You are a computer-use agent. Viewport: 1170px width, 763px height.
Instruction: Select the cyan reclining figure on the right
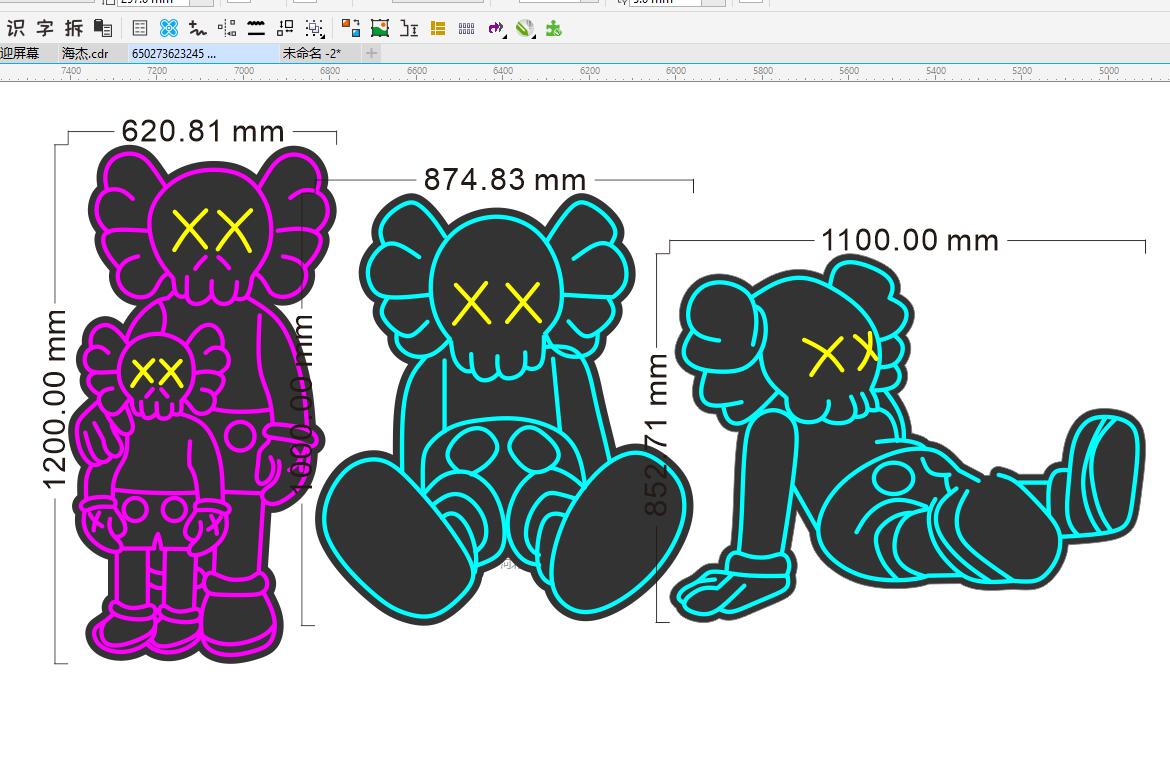click(x=908, y=439)
